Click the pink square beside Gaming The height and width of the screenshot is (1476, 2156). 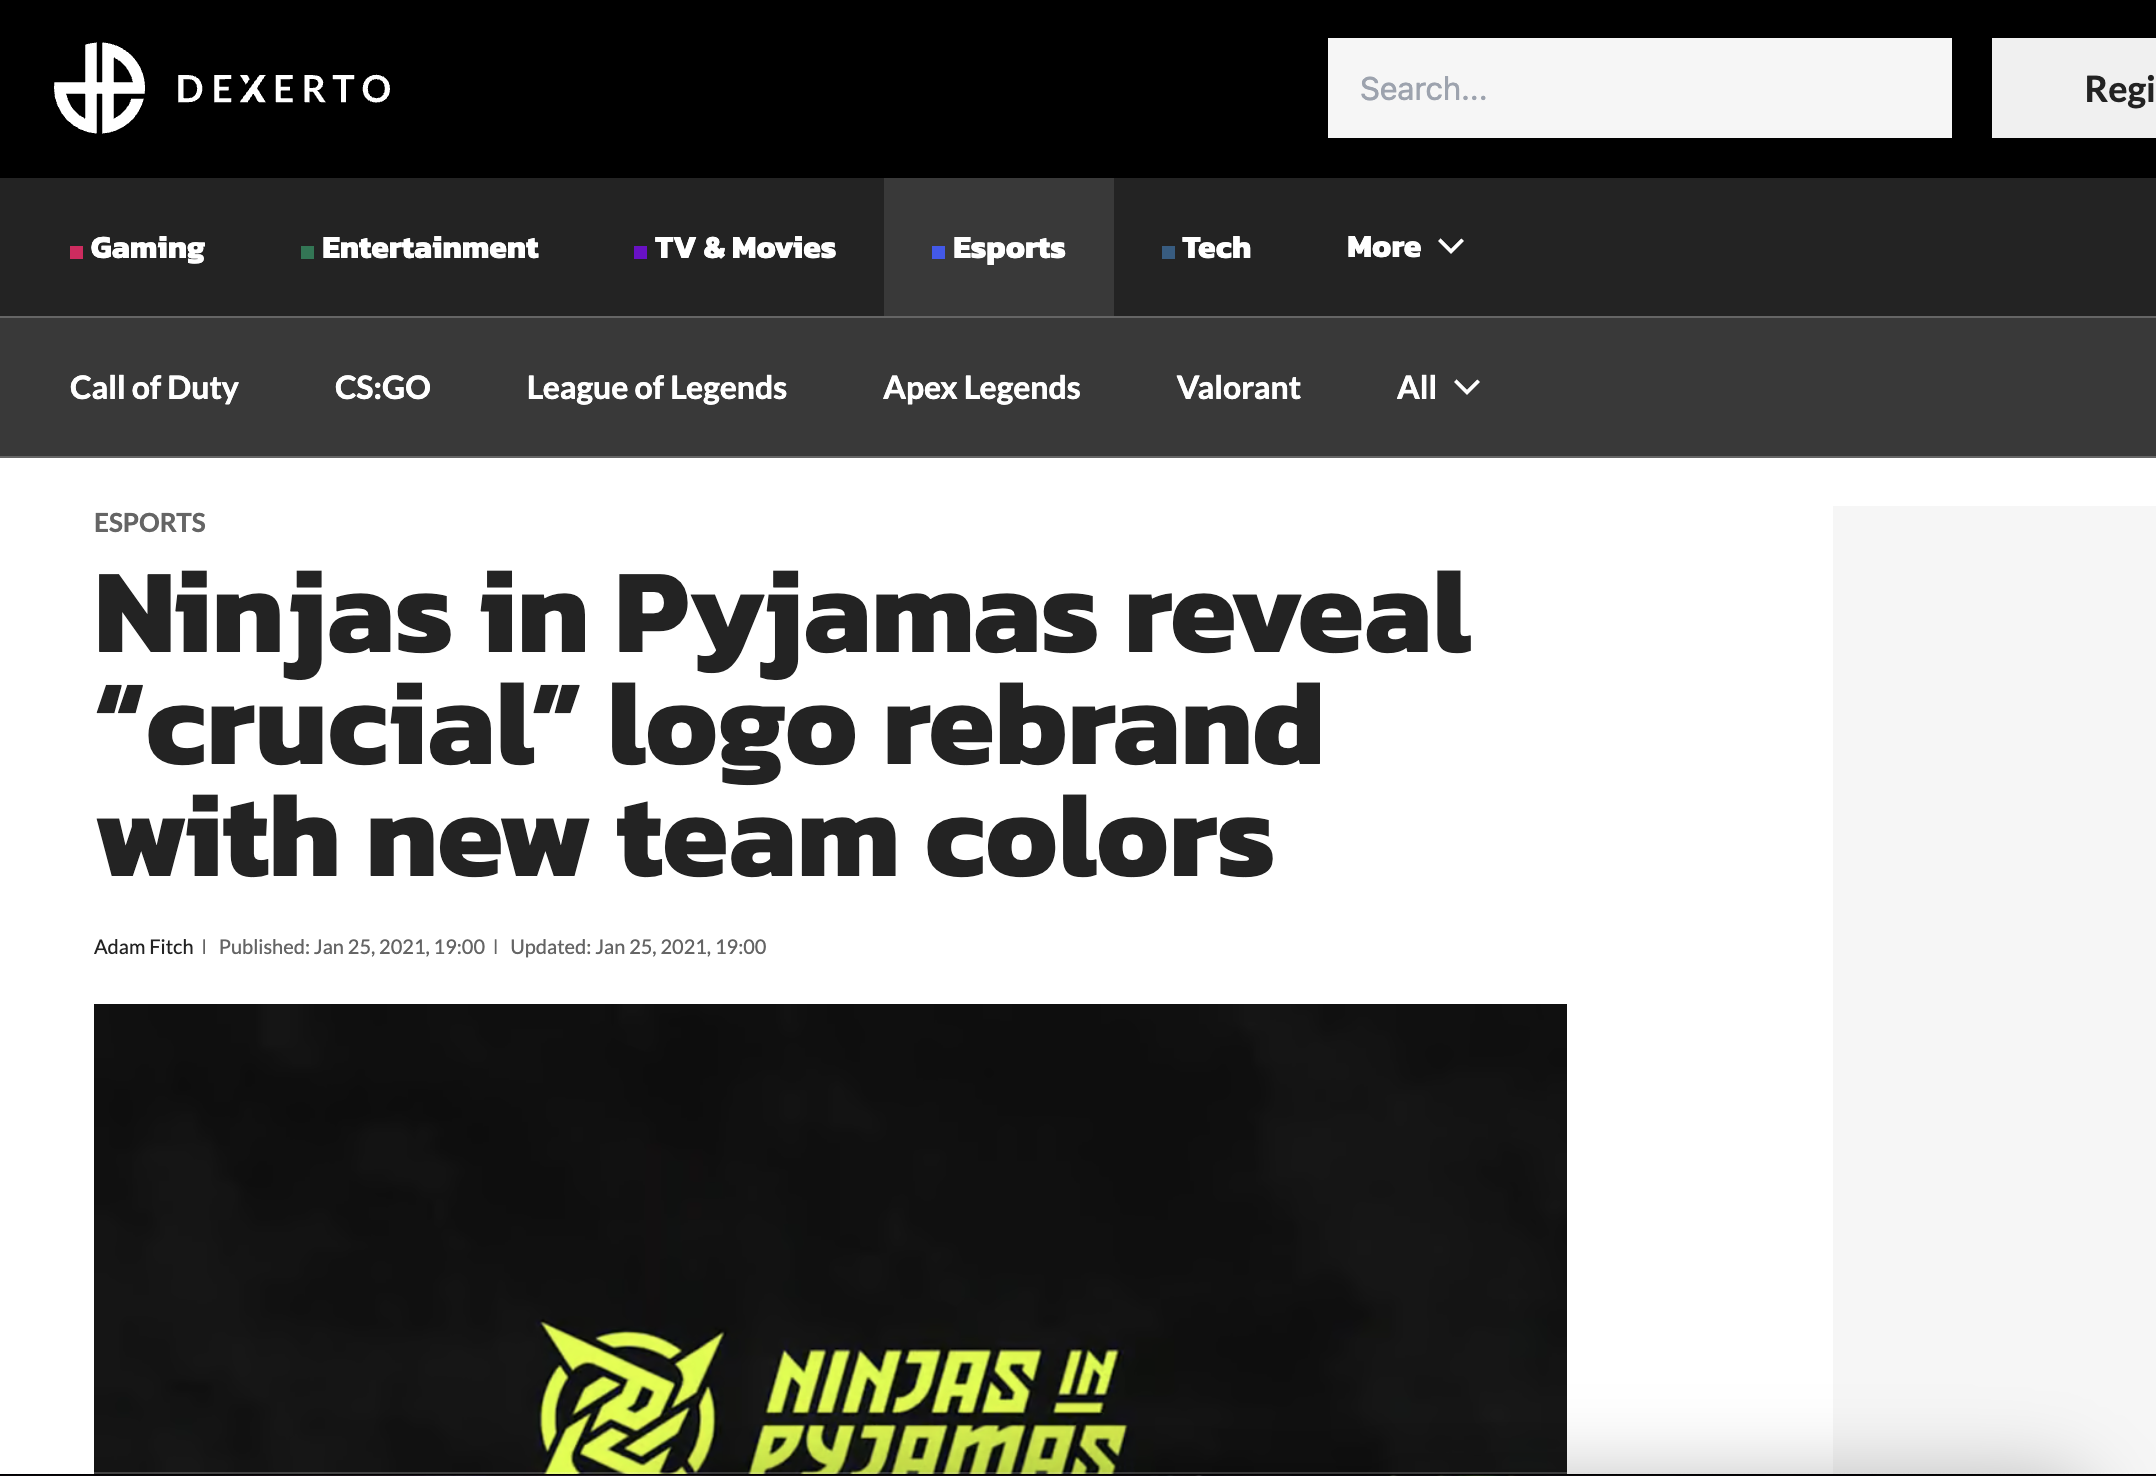tap(76, 253)
